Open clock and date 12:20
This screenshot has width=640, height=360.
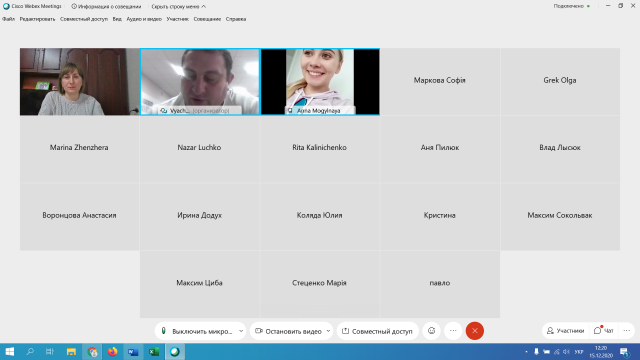[x=601, y=351]
